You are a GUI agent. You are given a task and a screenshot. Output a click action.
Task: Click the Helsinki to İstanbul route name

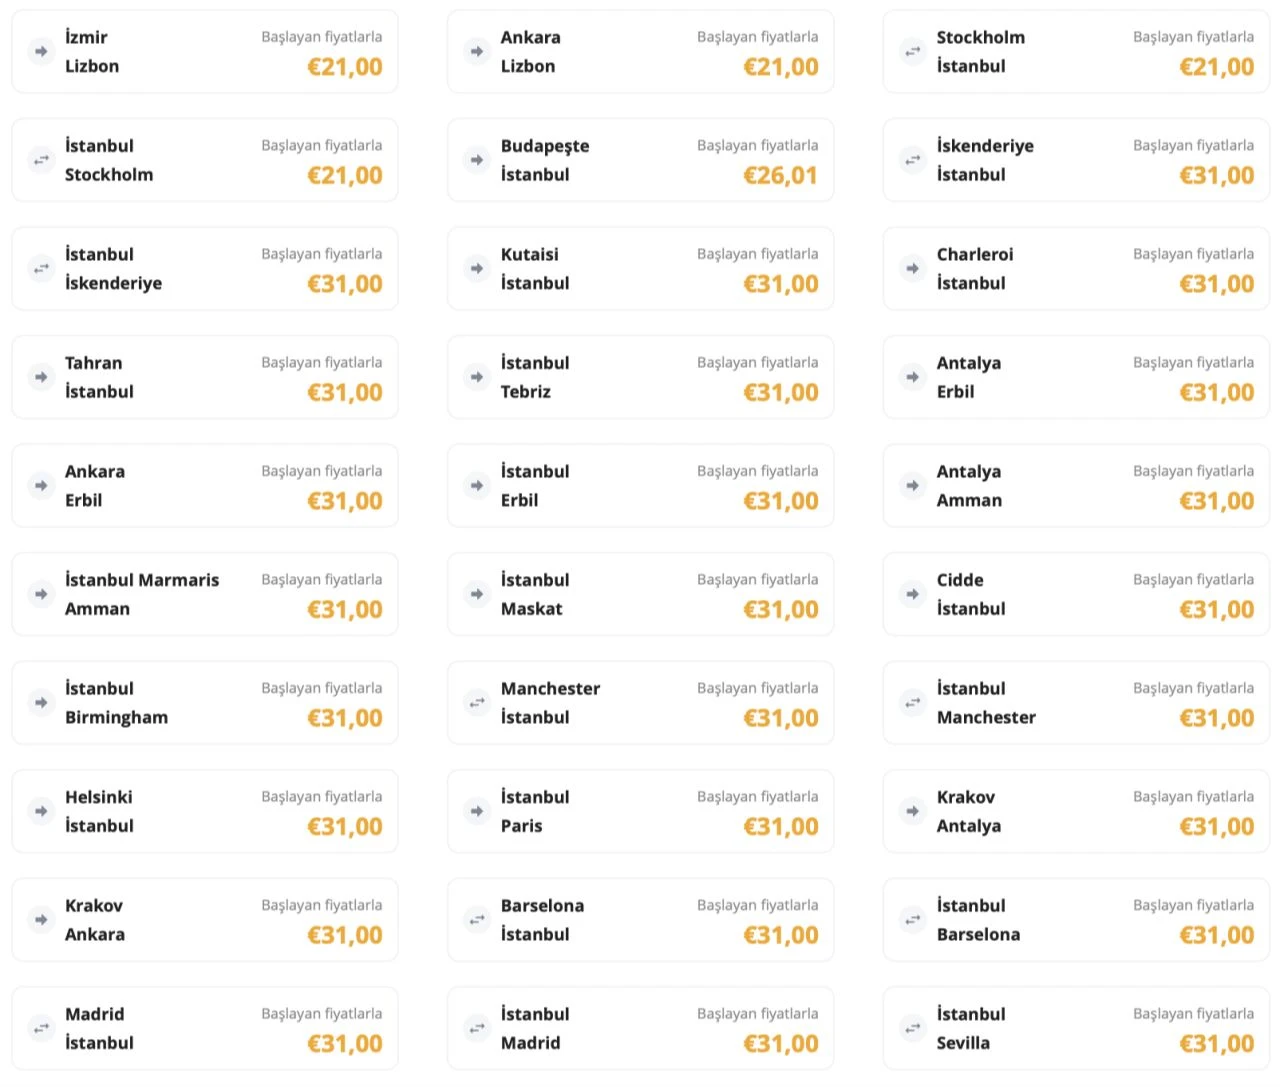click(x=99, y=811)
